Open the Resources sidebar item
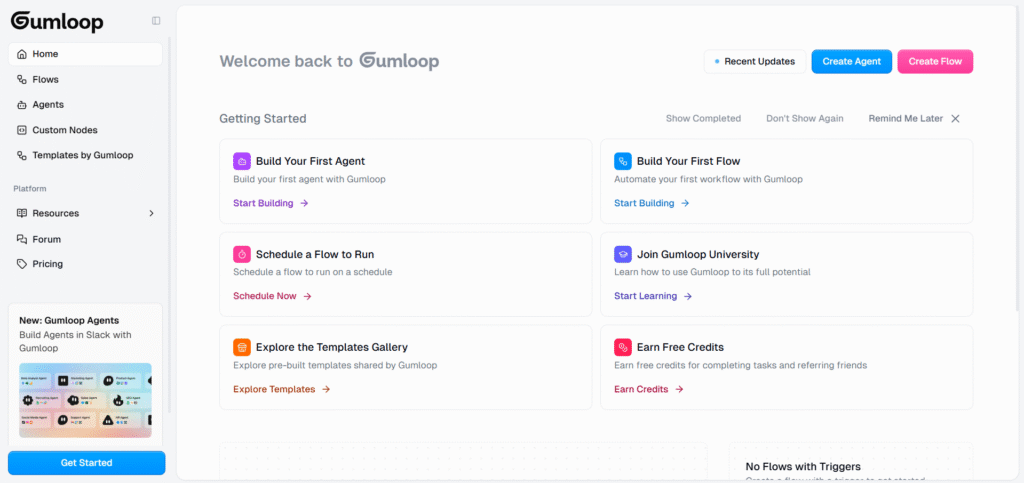The width and height of the screenshot is (1024, 483). 86,213
